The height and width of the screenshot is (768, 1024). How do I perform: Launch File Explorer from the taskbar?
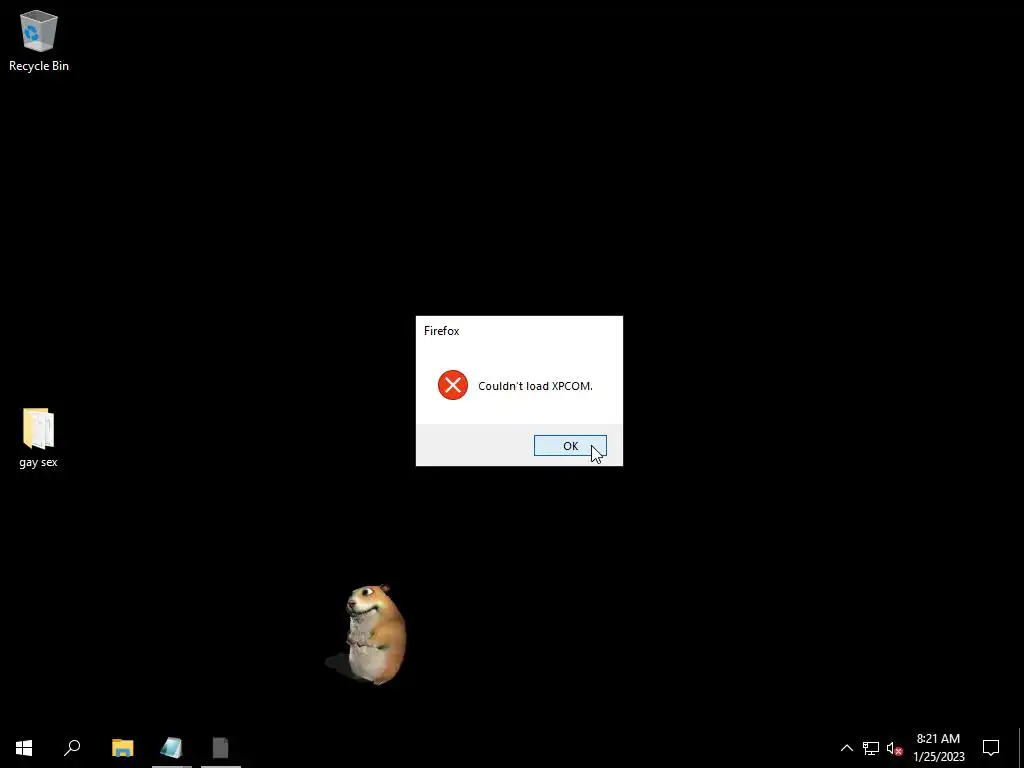[123, 748]
